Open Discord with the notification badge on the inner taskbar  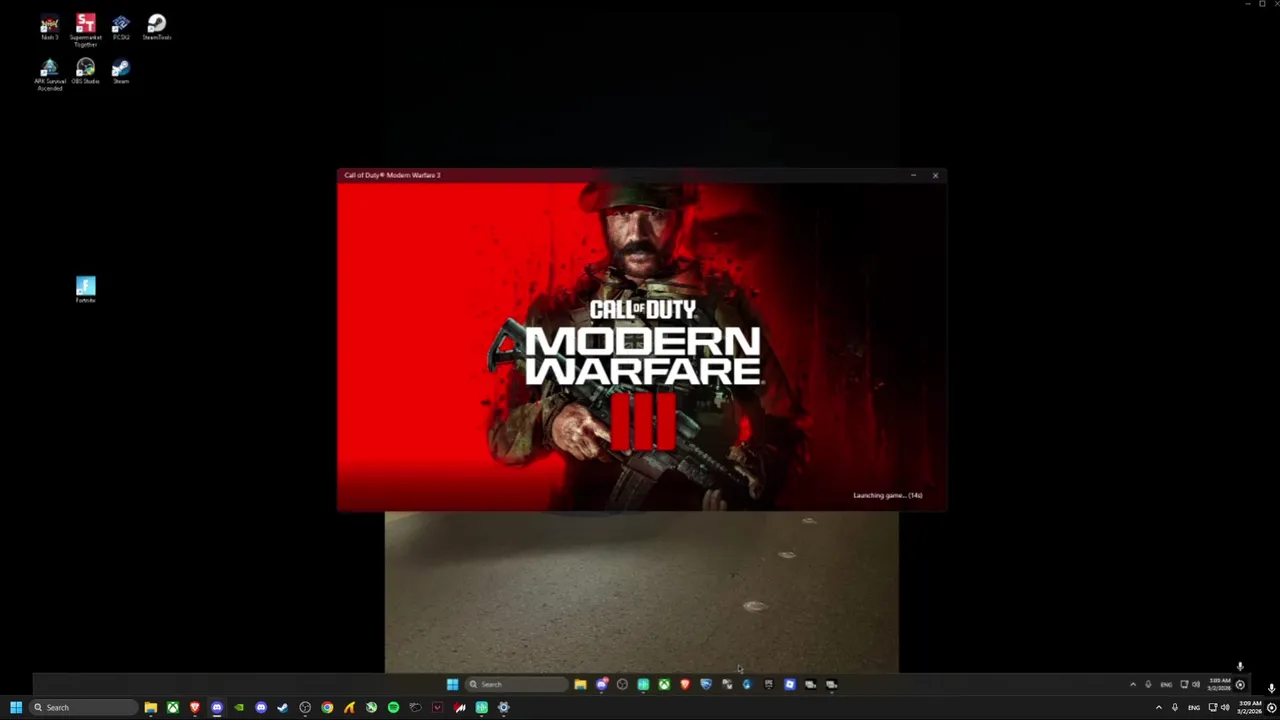pos(601,684)
